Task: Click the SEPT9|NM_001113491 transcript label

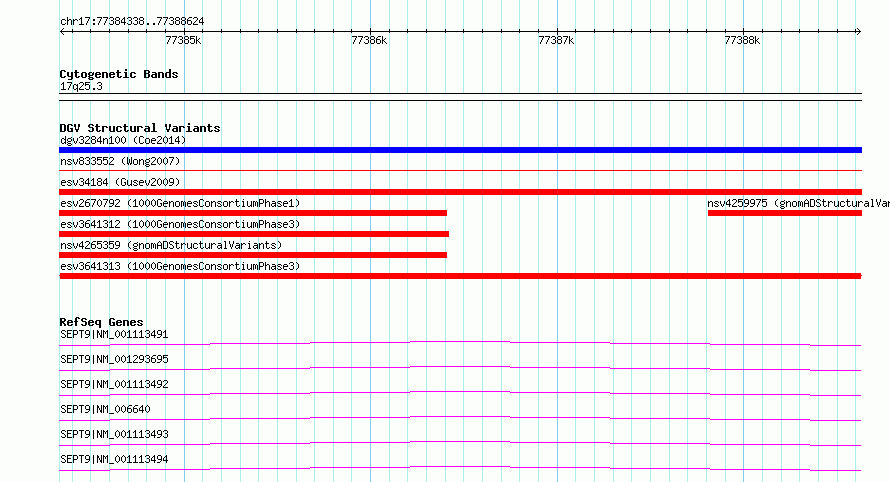Action: (114, 334)
